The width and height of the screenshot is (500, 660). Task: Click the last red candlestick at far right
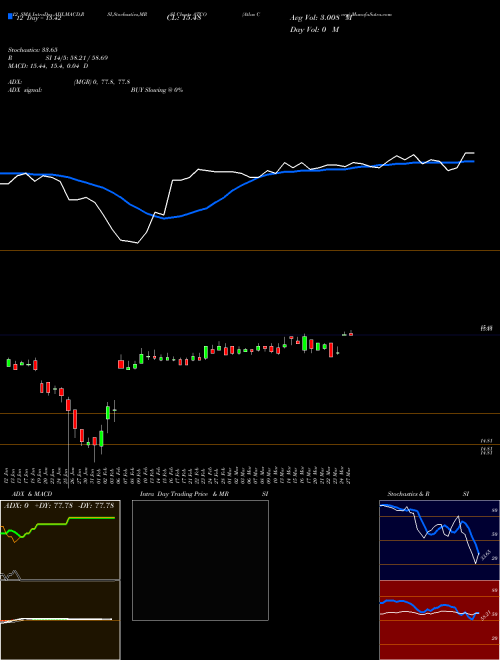(351, 334)
